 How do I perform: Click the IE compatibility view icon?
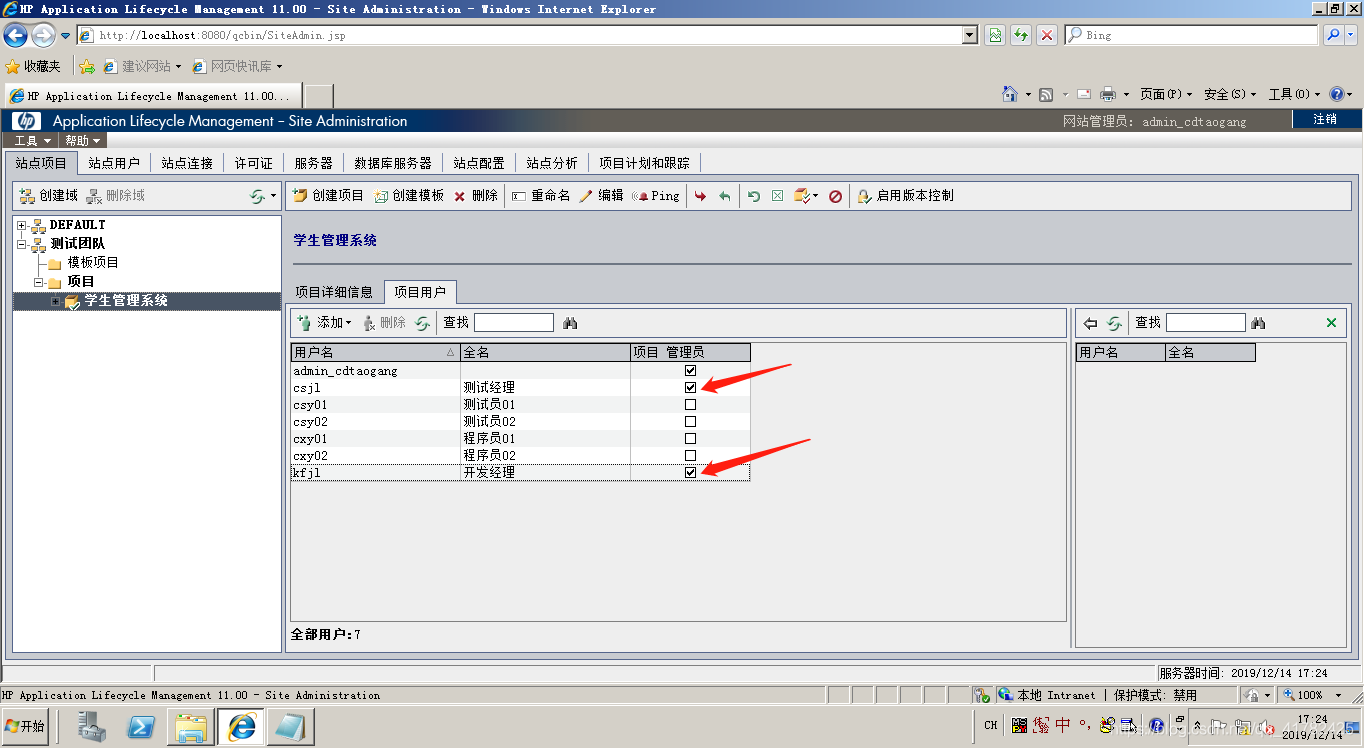click(995, 35)
